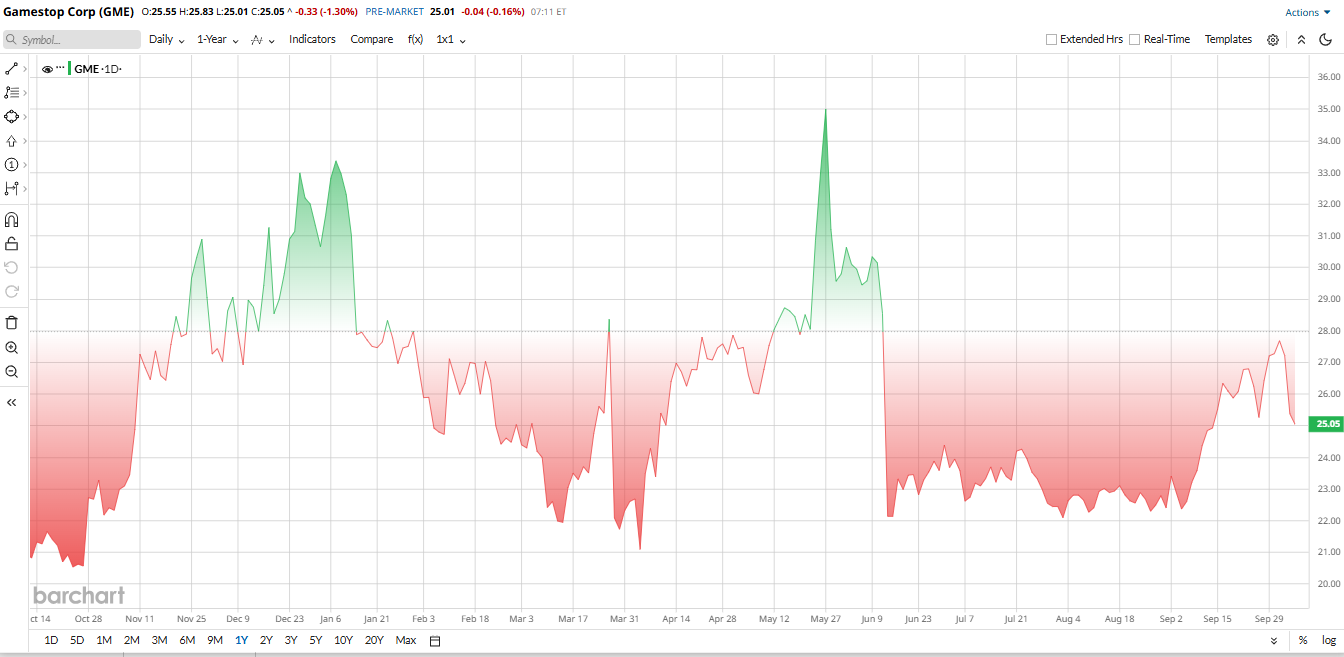Click the undo arrow icon

(x=12, y=267)
